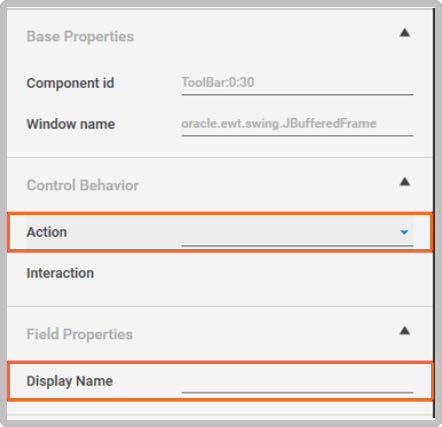The image size is (442, 427).
Task: Click the panel's right-edge vertical scrollbar
Action: pyautogui.click(x=434, y=213)
